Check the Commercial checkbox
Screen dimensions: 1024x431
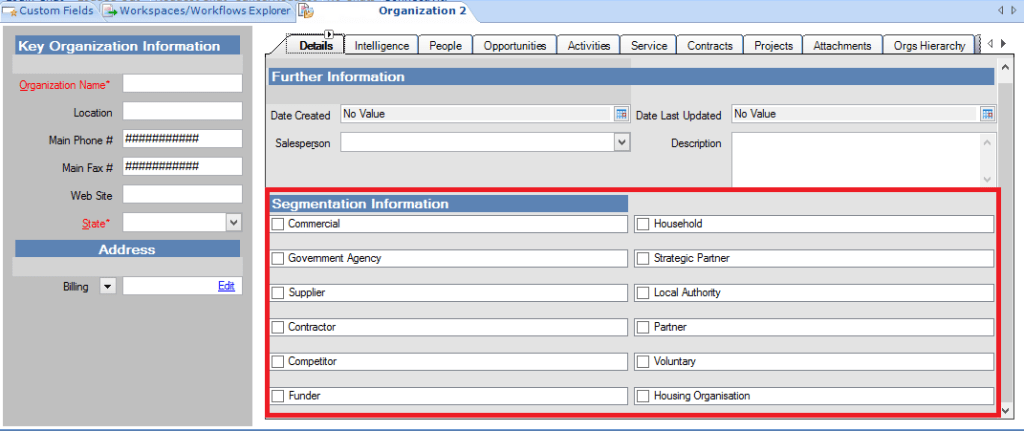click(278, 224)
